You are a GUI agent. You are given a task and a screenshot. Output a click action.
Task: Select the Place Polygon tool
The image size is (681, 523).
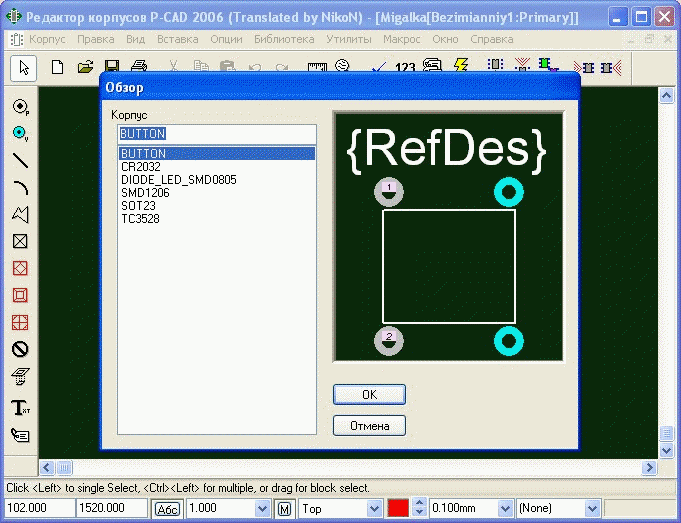point(20,214)
